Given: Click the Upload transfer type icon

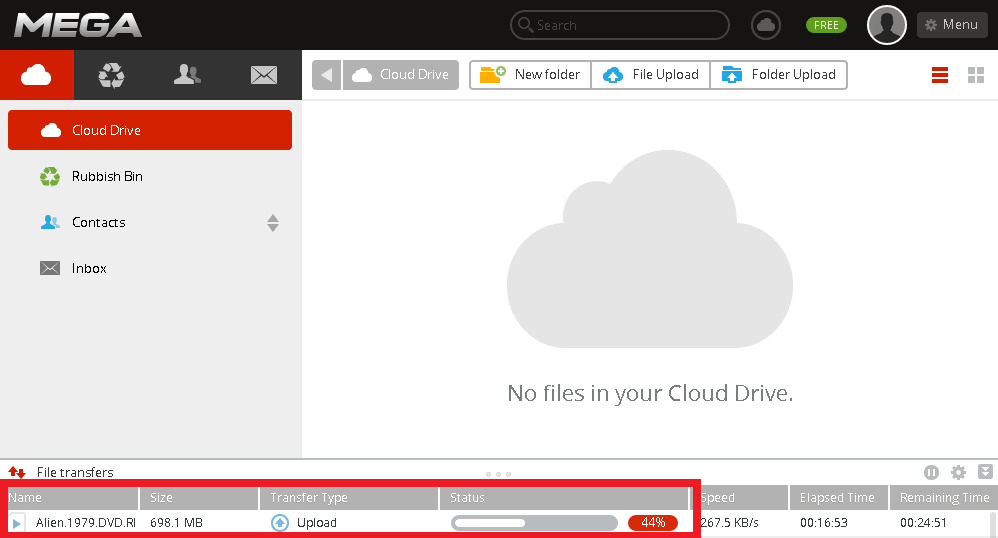Looking at the screenshot, I should pyautogui.click(x=280, y=523).
